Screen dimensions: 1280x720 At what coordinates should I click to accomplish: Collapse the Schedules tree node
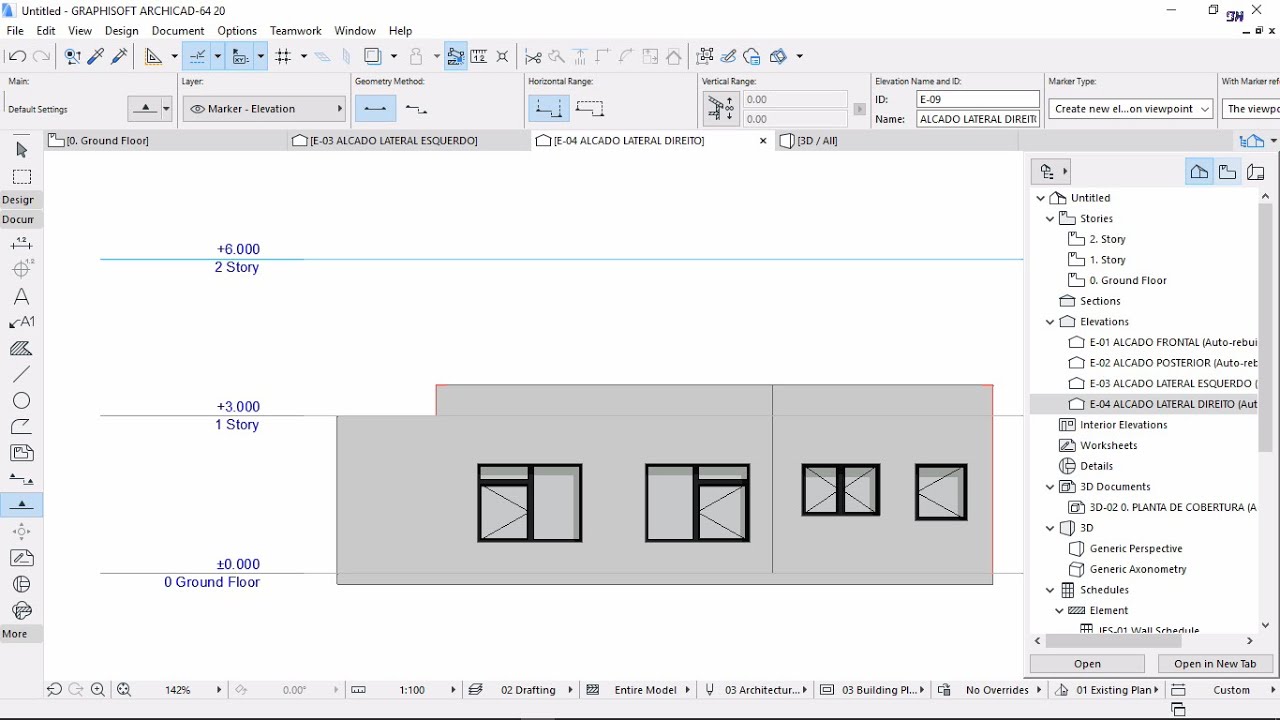pos(1050,590)
